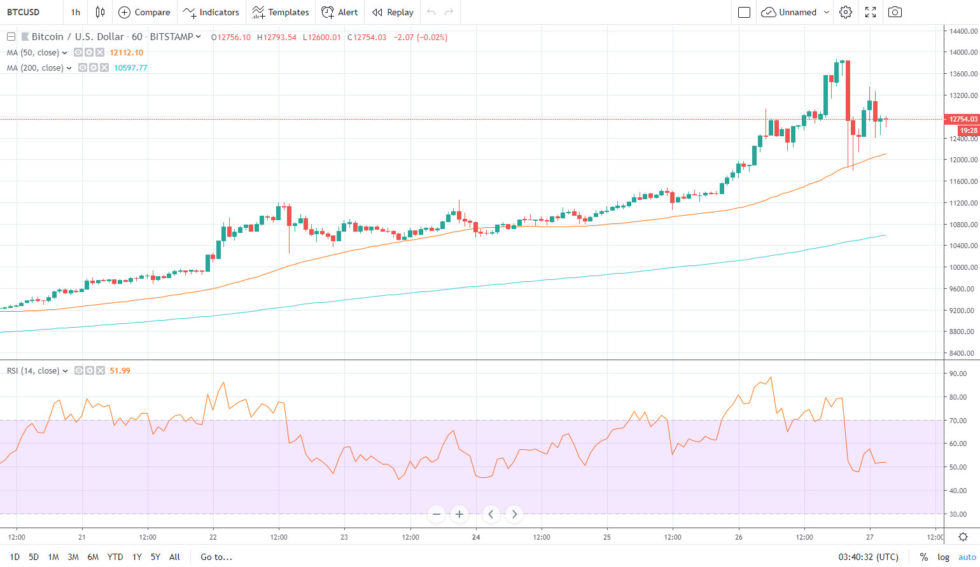Viewport: 980px width, 567px height.
Task: Set date range to 6M
Action: [x=92, y=557]
